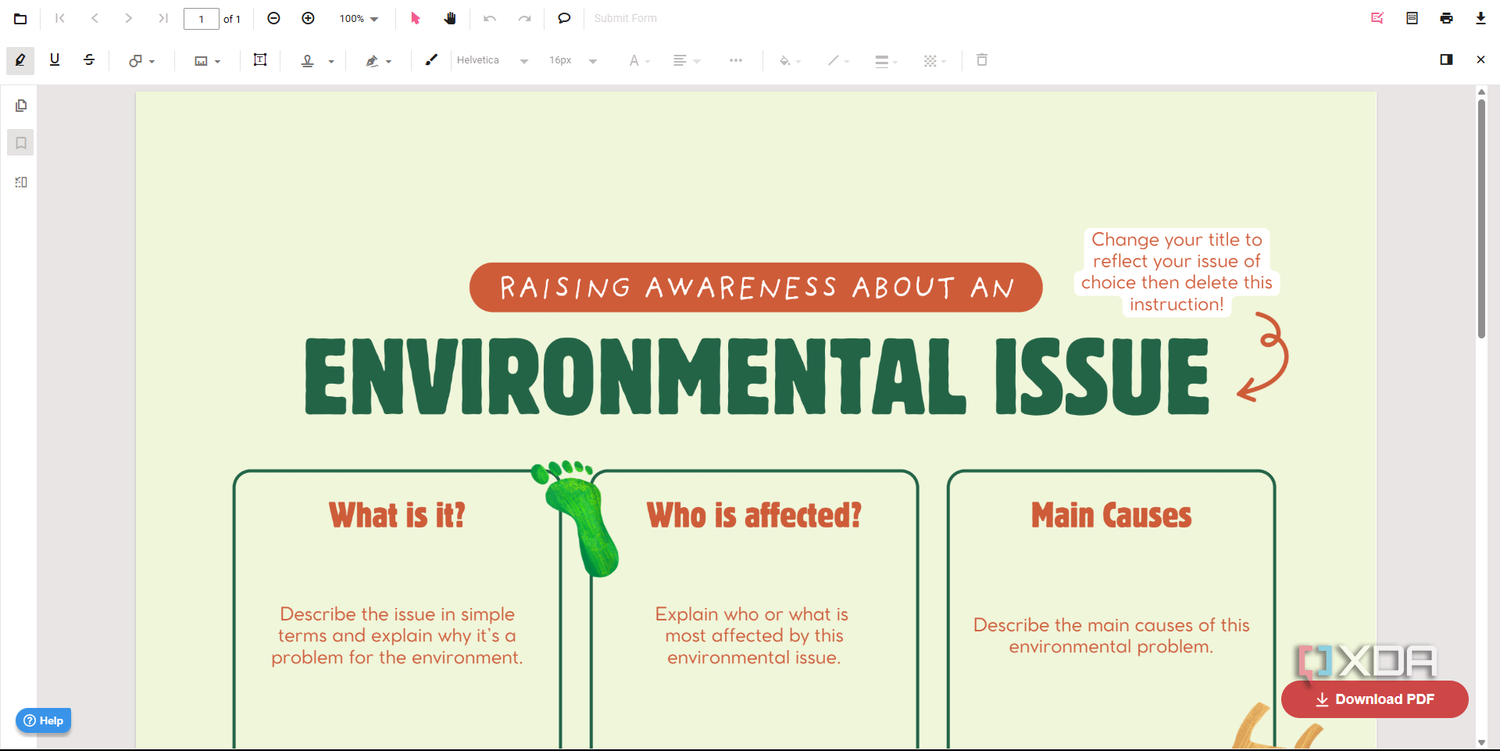Select the strikethrough annotation tool
Viewport: 1500px width, 751px height.
pyautogui.click(x=89, y=60)
